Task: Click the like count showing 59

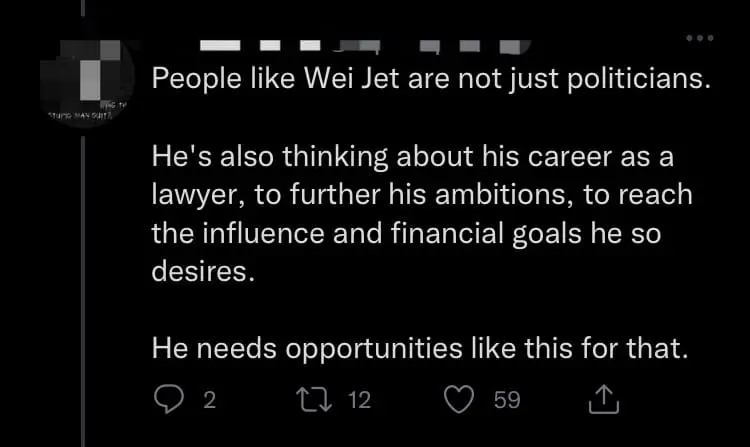Action: [507, 400]
